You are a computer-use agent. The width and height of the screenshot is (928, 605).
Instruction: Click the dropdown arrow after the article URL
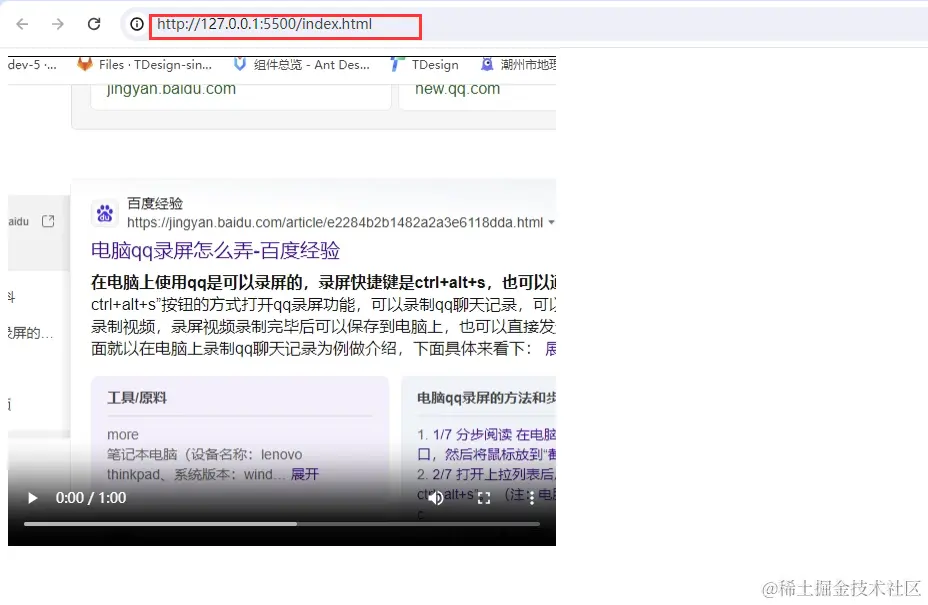[x=551, y=223]
